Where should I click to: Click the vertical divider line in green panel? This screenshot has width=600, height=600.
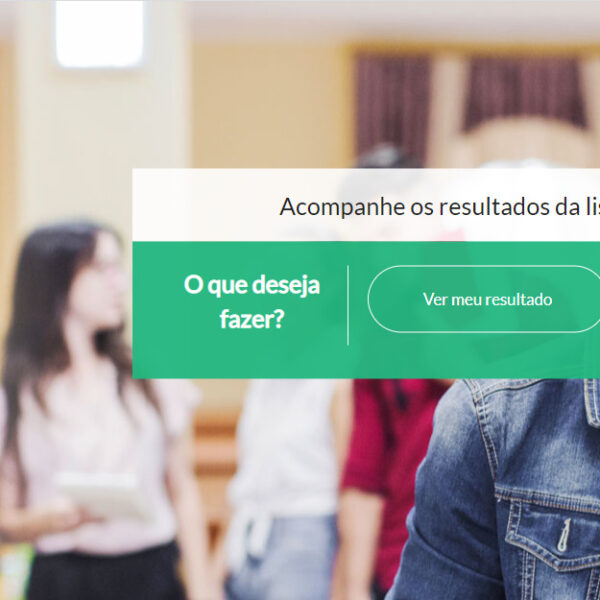(348, 305)
